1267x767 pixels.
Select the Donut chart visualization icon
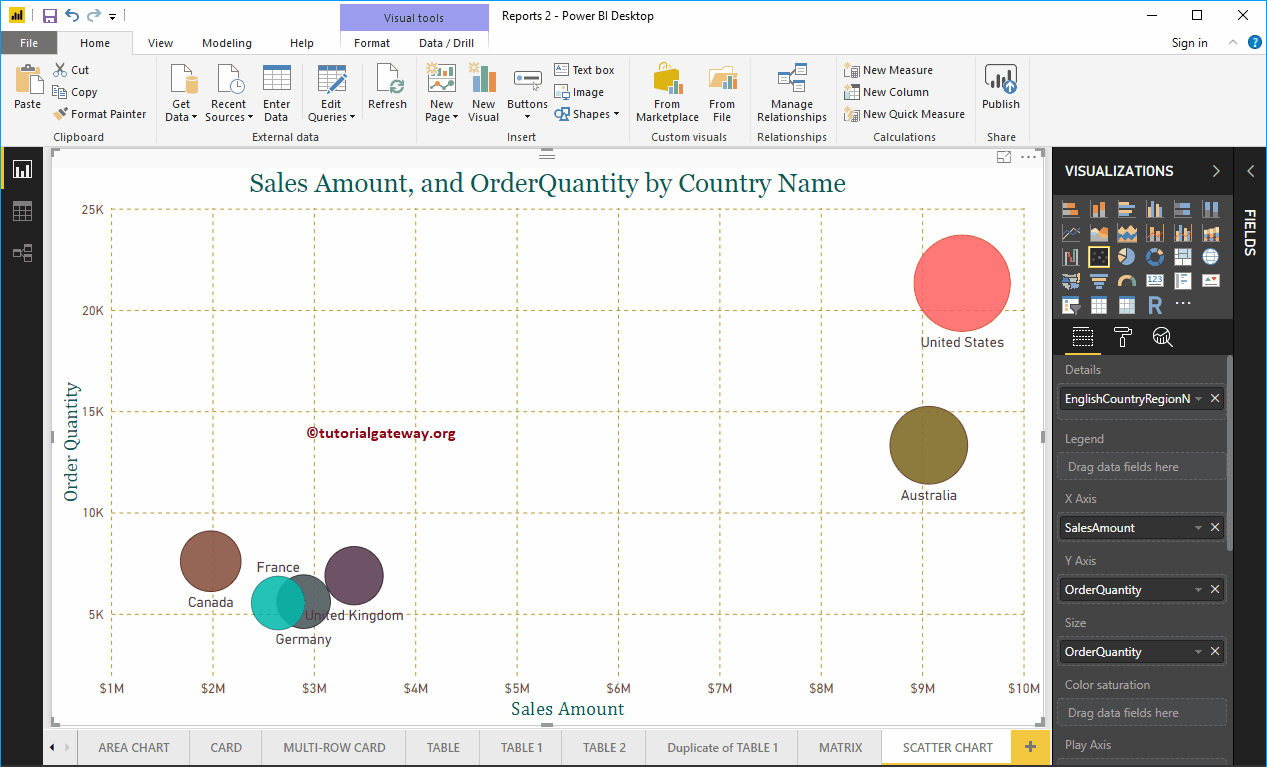[x=1155, y=256]
